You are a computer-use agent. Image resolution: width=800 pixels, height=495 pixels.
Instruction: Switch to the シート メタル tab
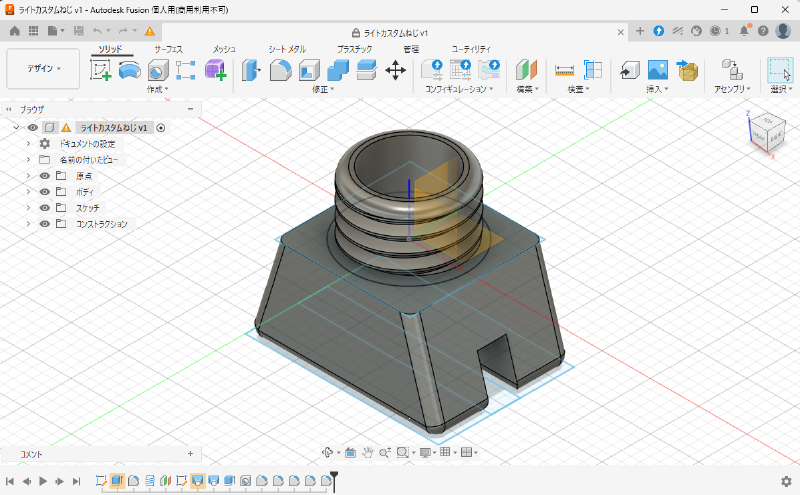tap(287, 49)
